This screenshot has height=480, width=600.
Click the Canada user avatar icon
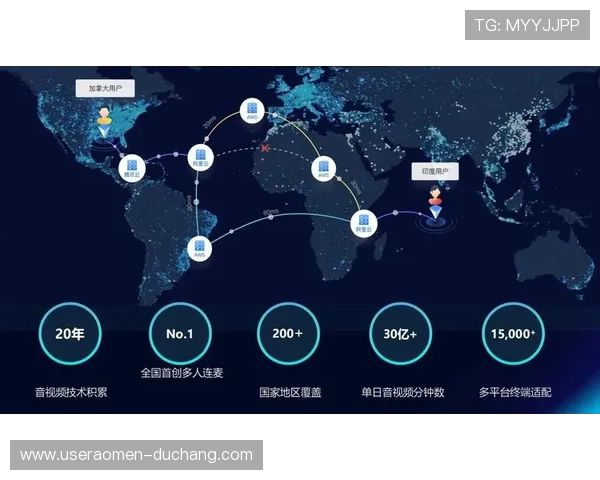pos(104,120)
